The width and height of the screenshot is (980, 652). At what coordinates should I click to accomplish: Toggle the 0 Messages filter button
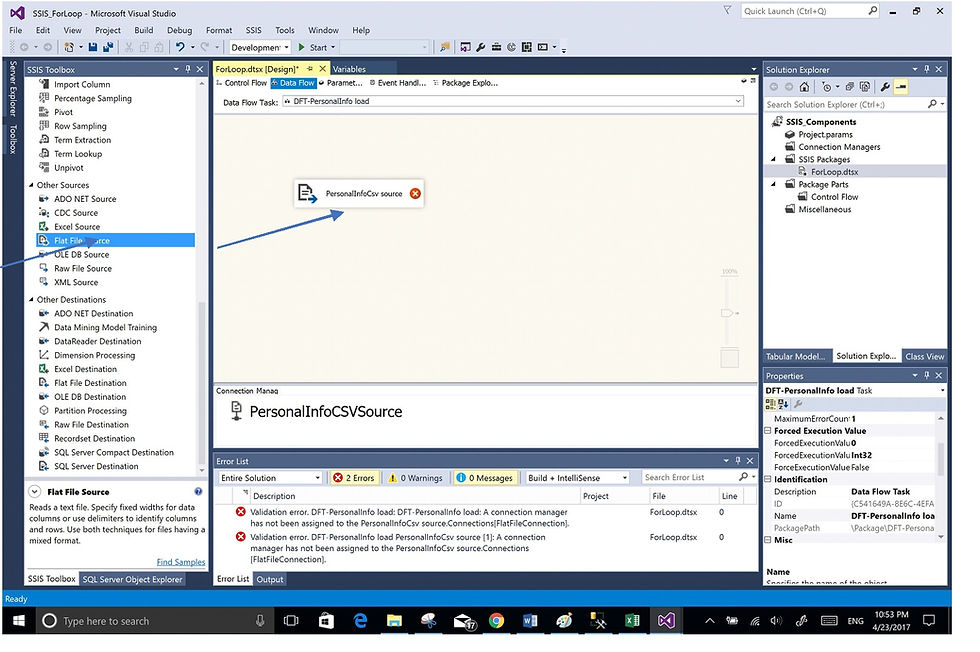pyautogui.click(x=485, y=478)
